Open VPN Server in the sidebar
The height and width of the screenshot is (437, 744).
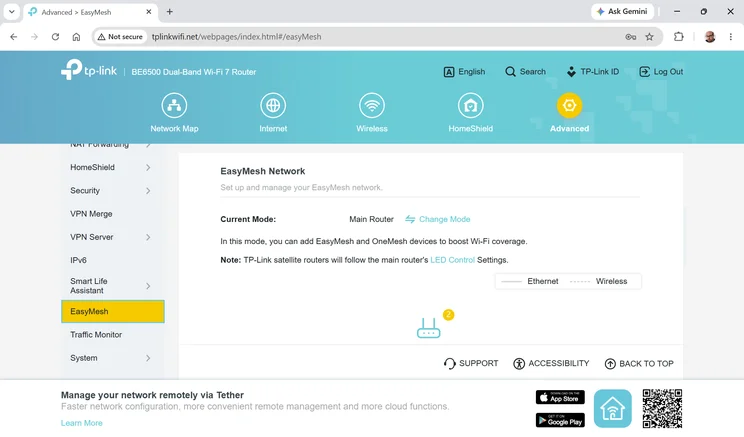pyautogui.click(x=92, y=237)
